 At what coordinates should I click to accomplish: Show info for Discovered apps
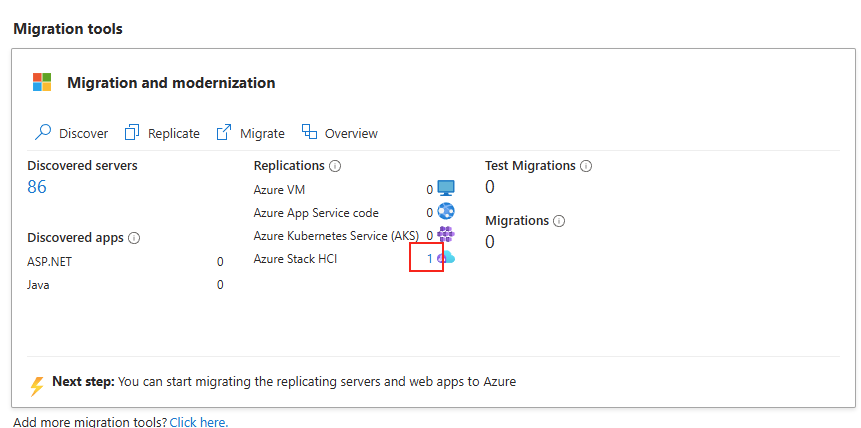(x=134, y=238)
